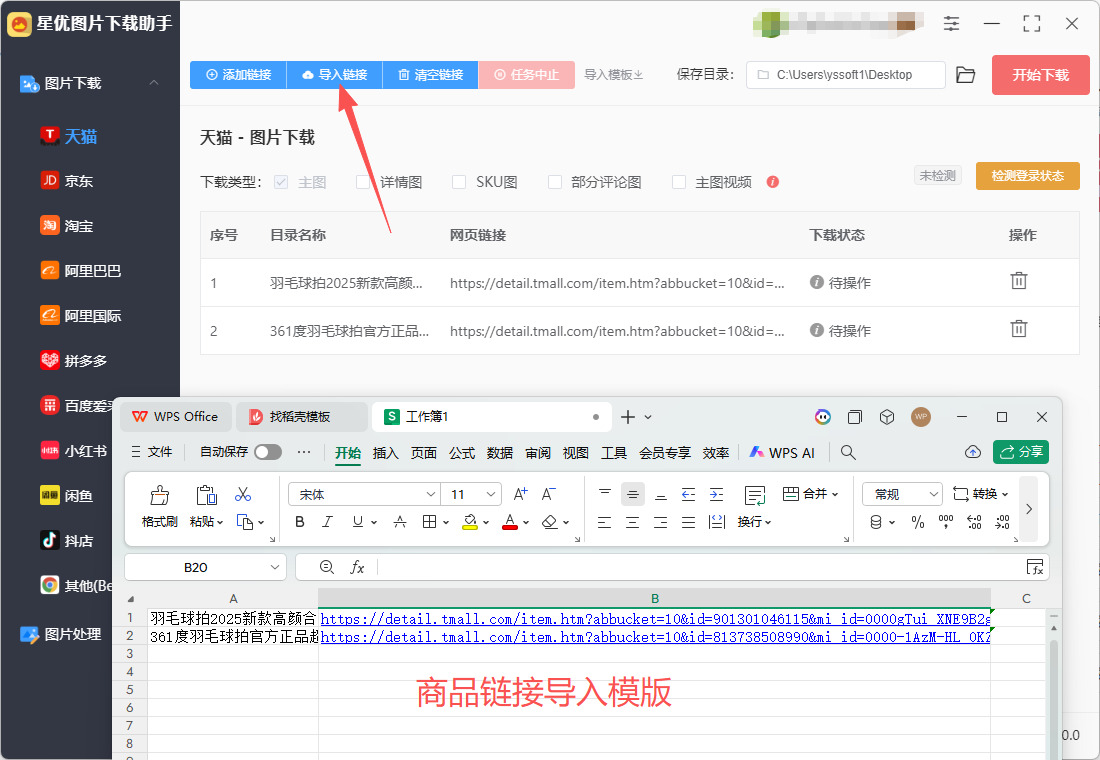
Task: Select 拼多多 in sidebar
Action: coord(74,361)
